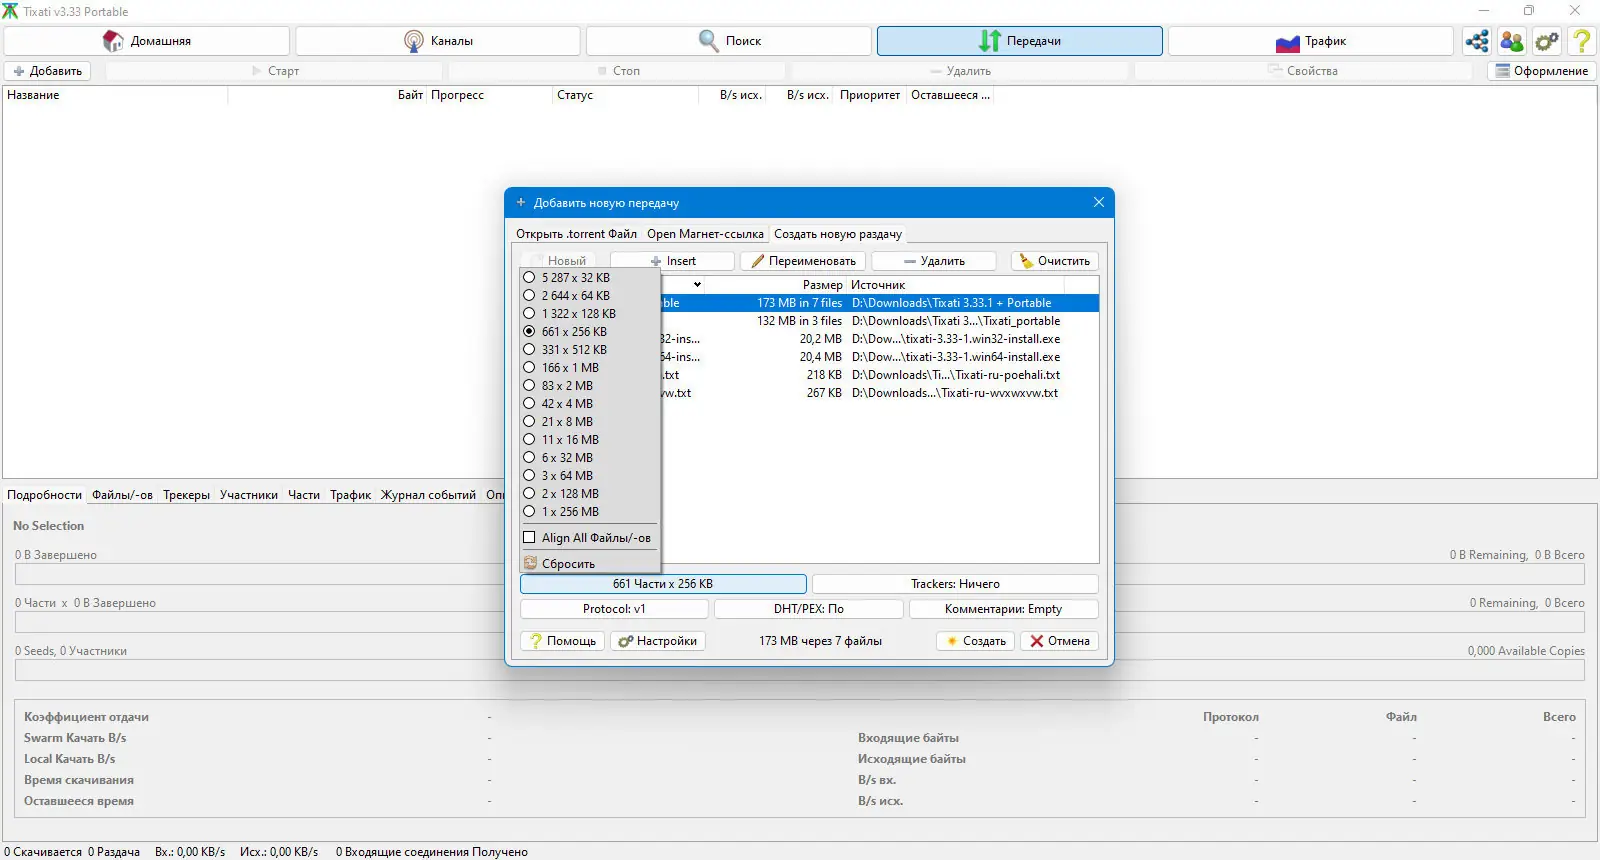Sort transfers by the Прогресс column

point(489,95)
